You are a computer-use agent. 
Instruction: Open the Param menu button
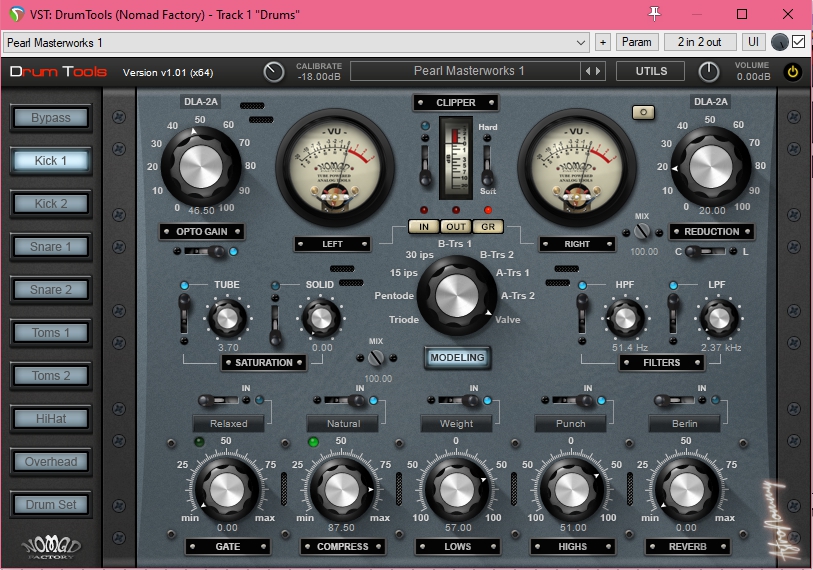click(x=637, y=42)
